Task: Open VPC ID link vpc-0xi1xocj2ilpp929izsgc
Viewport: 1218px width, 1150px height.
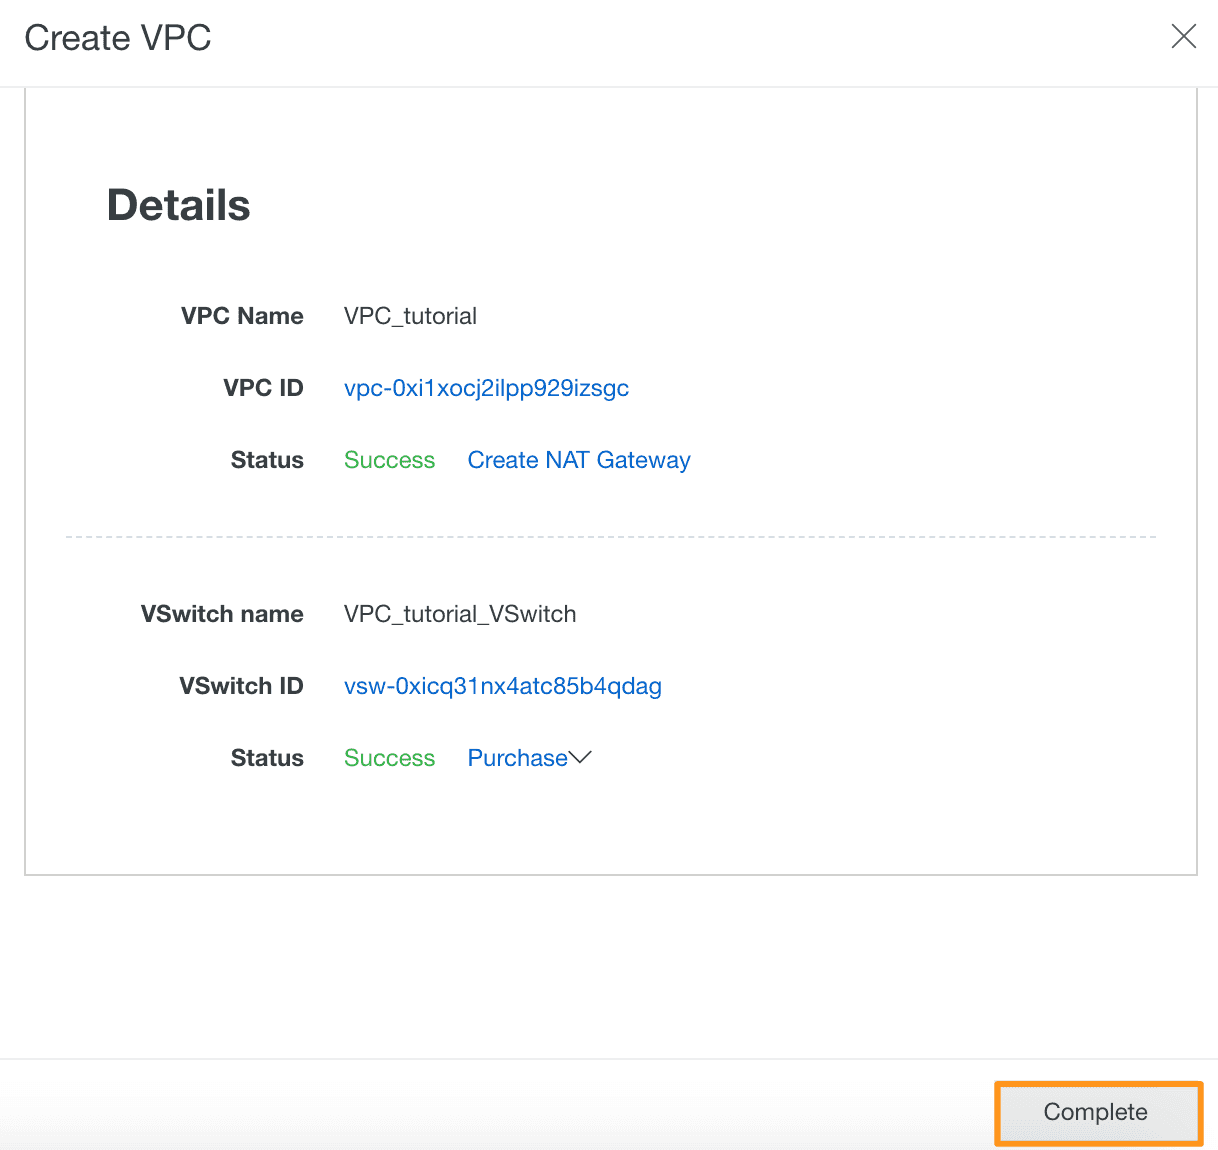Action: click(x=486, y=388)
